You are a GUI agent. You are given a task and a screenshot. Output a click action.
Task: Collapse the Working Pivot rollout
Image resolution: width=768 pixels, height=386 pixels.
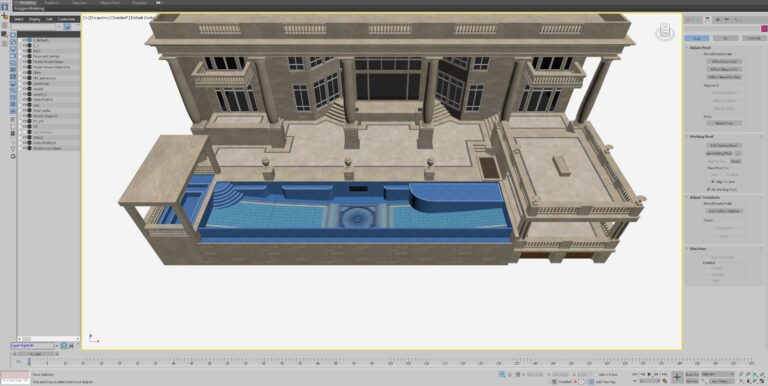click(x=701, y=136)
